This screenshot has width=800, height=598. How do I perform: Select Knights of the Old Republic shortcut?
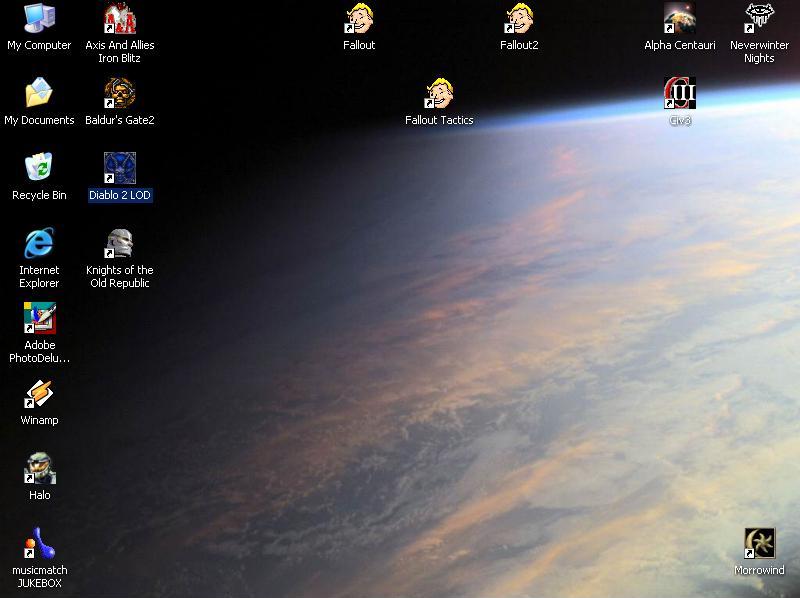click(120, 244)
